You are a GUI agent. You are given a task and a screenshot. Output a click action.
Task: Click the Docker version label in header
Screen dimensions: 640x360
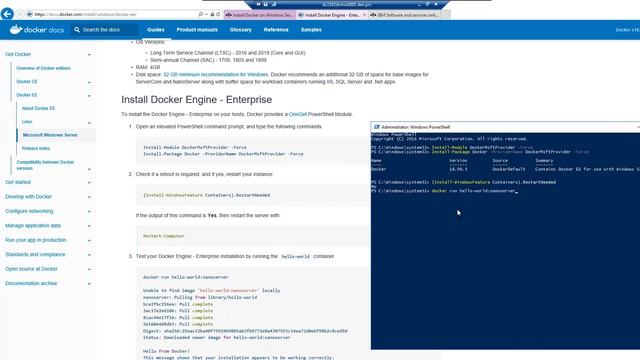pyautogui.click(x=628, y=30)
